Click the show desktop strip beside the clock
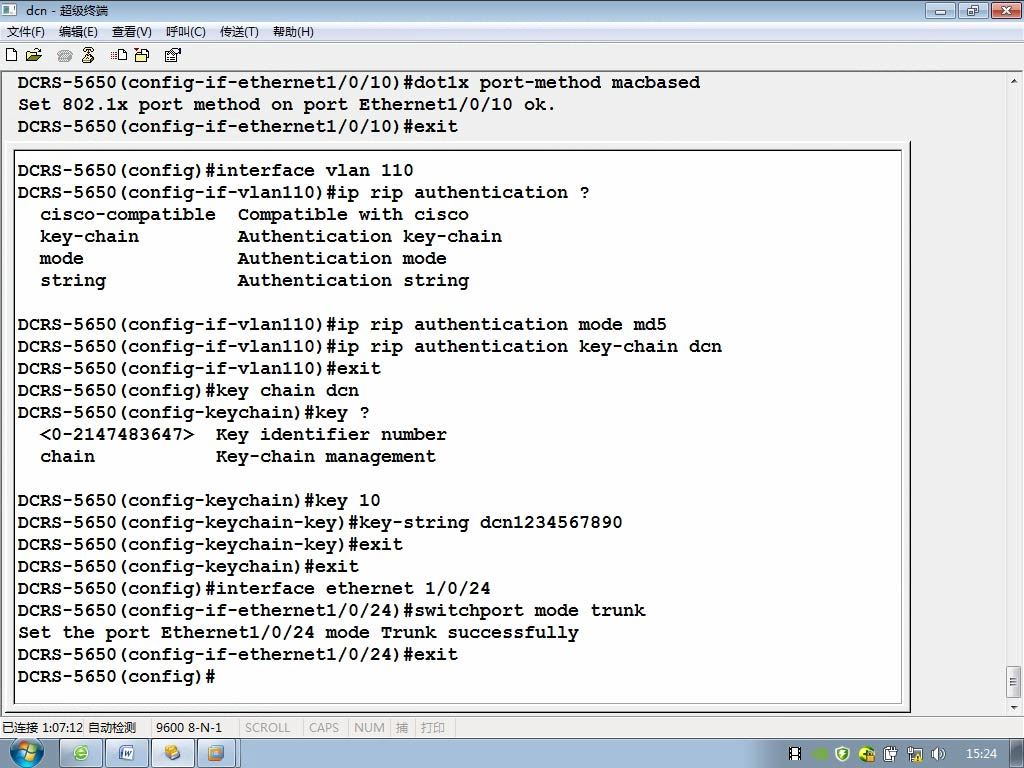Screen dimensions: 1024x768 (x=1018, y=754)
